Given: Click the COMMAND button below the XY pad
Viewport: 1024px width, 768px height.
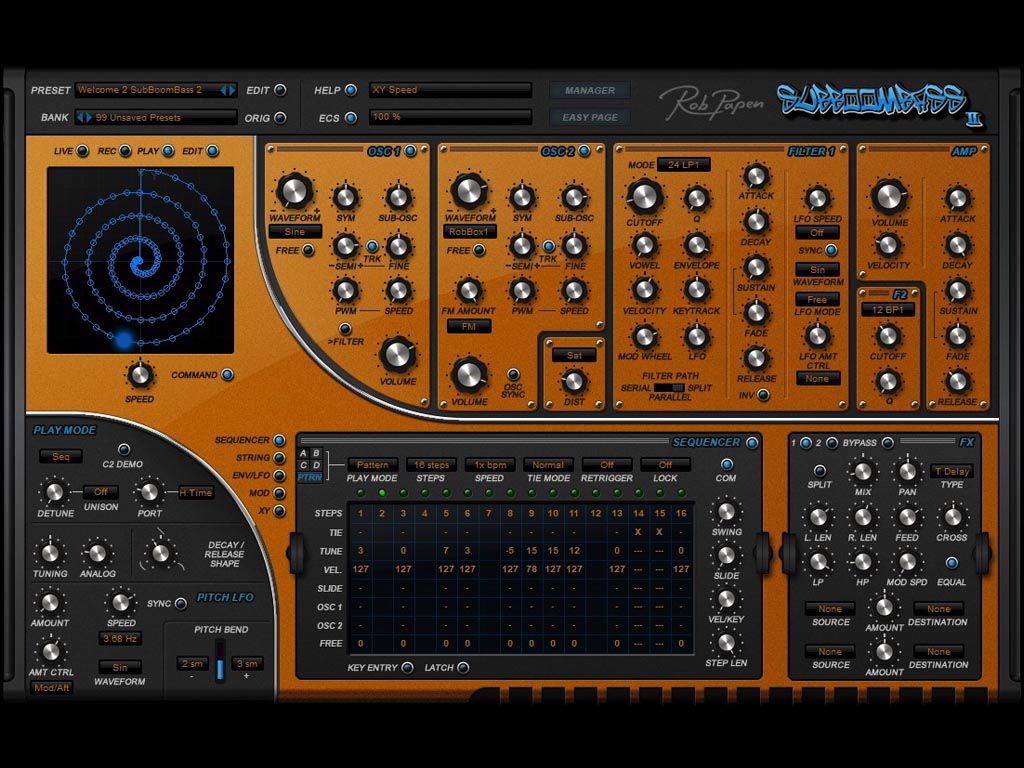Looking at the screenshot, I should tap(227, 375).
